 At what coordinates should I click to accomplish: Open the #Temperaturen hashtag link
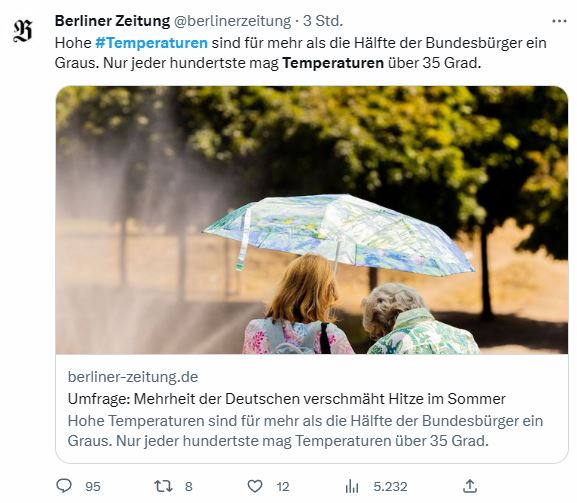151,43
